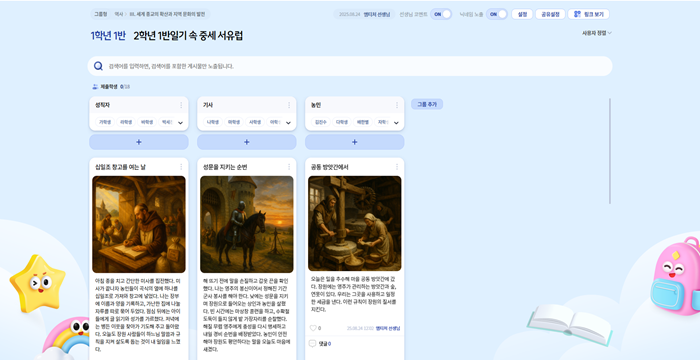Click the 성직자 group heading

coord(102,105)
